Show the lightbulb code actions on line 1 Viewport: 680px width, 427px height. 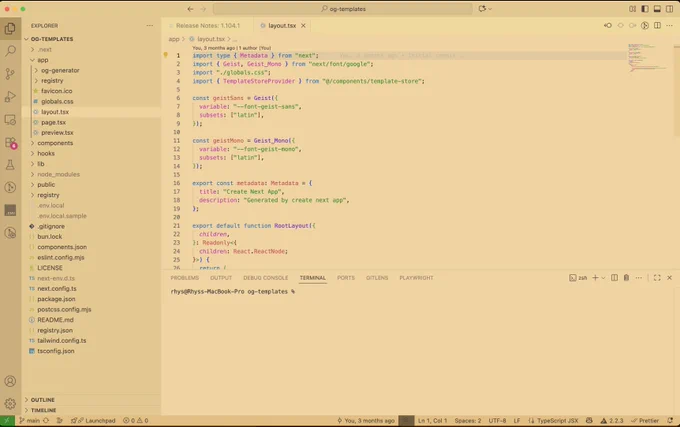pos(165,55)
